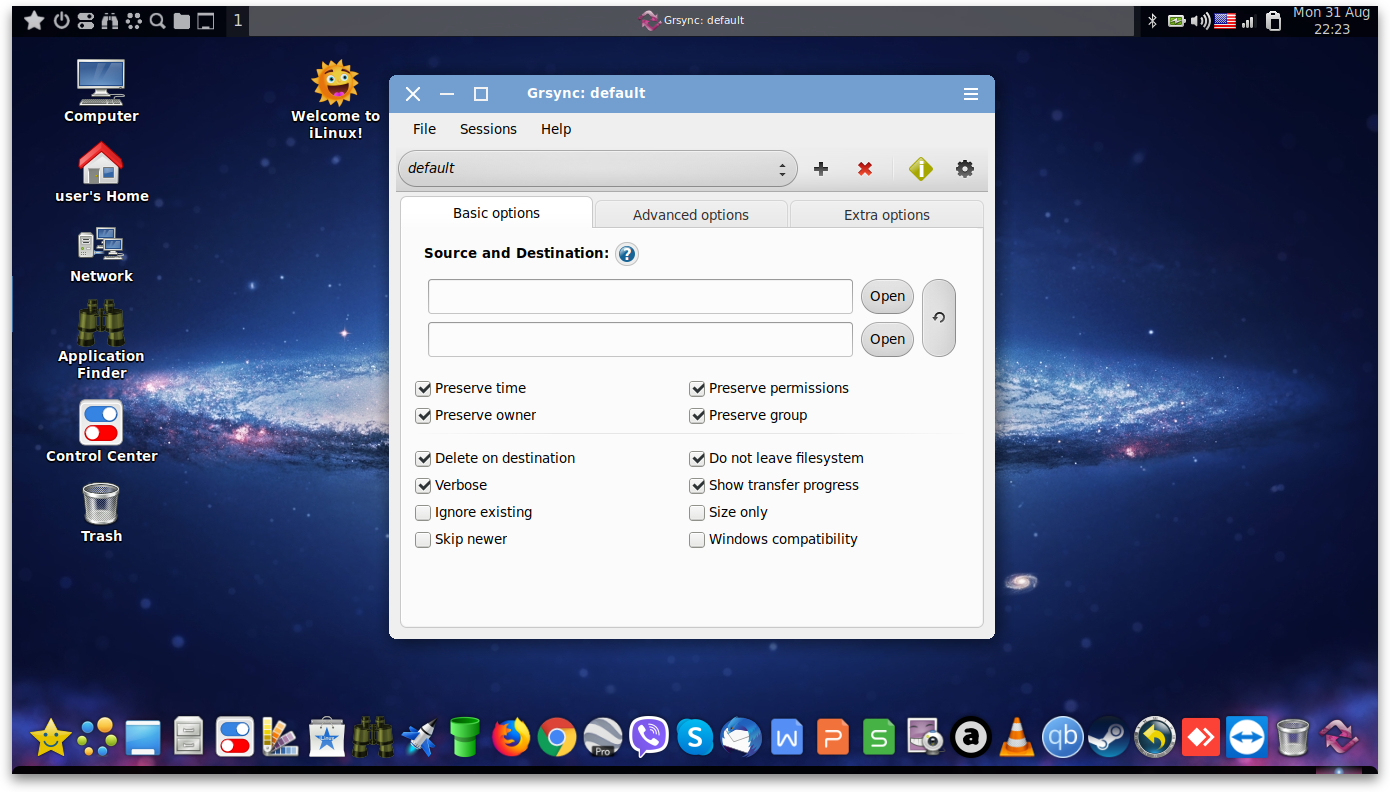Viewport: 1390px width, 792px height.
Task: Toggle Show transfer progress checkbox
Action: click(697, 486)
